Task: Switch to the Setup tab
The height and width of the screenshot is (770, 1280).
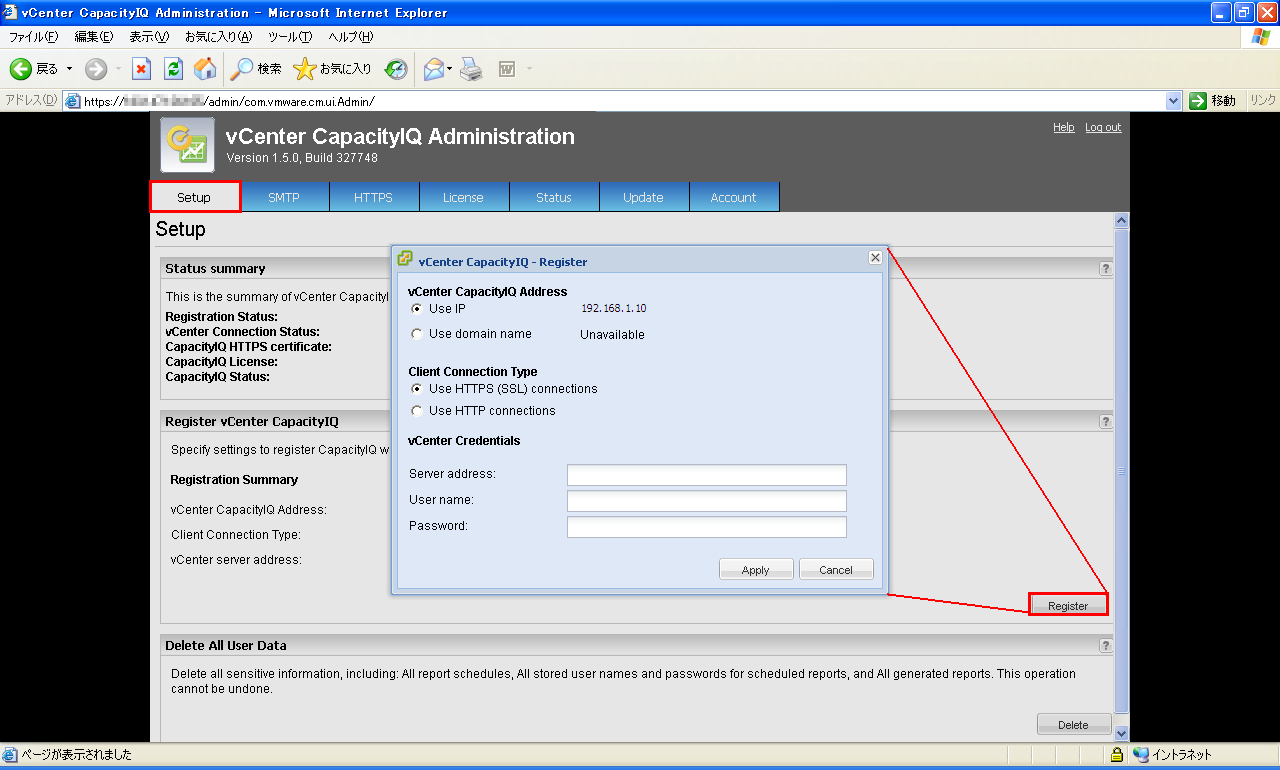Action: [194, 197]
